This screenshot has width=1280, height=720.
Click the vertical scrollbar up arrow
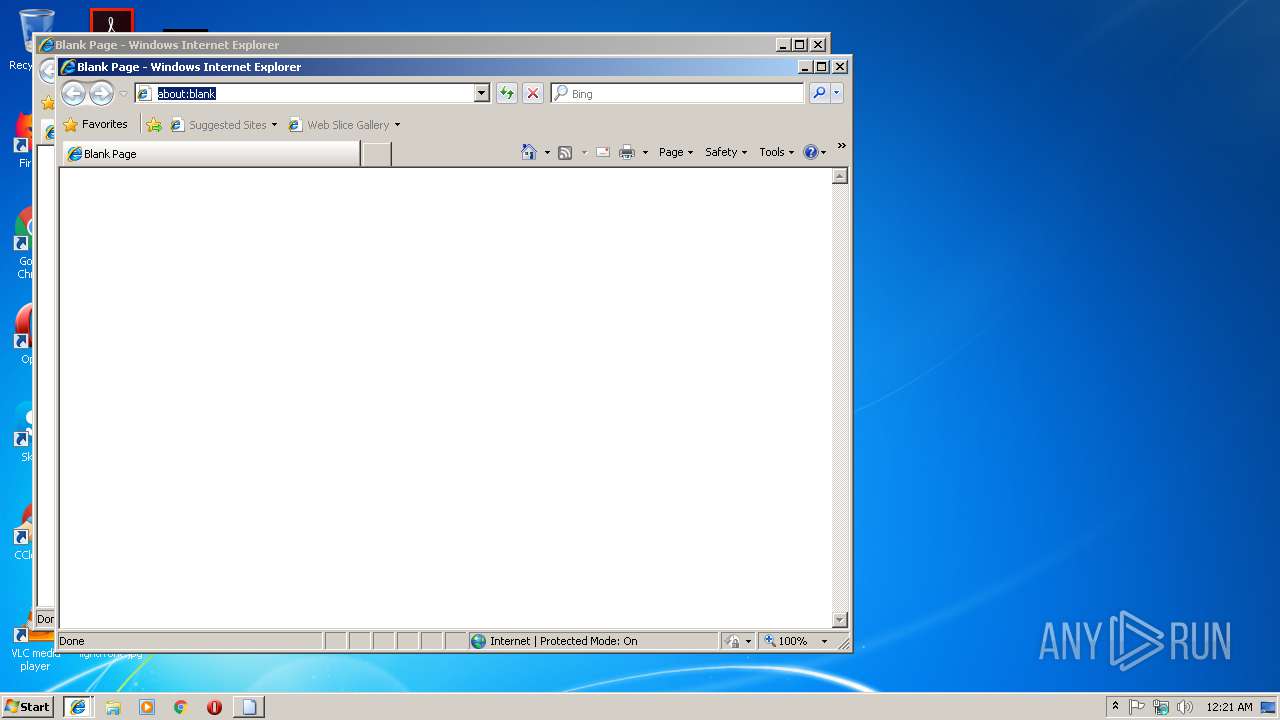click(x=840, y=176)
